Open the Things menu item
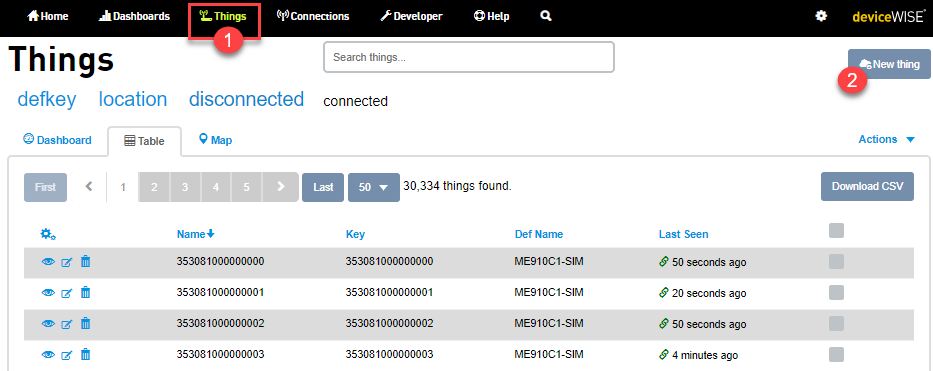 (224, 16)
